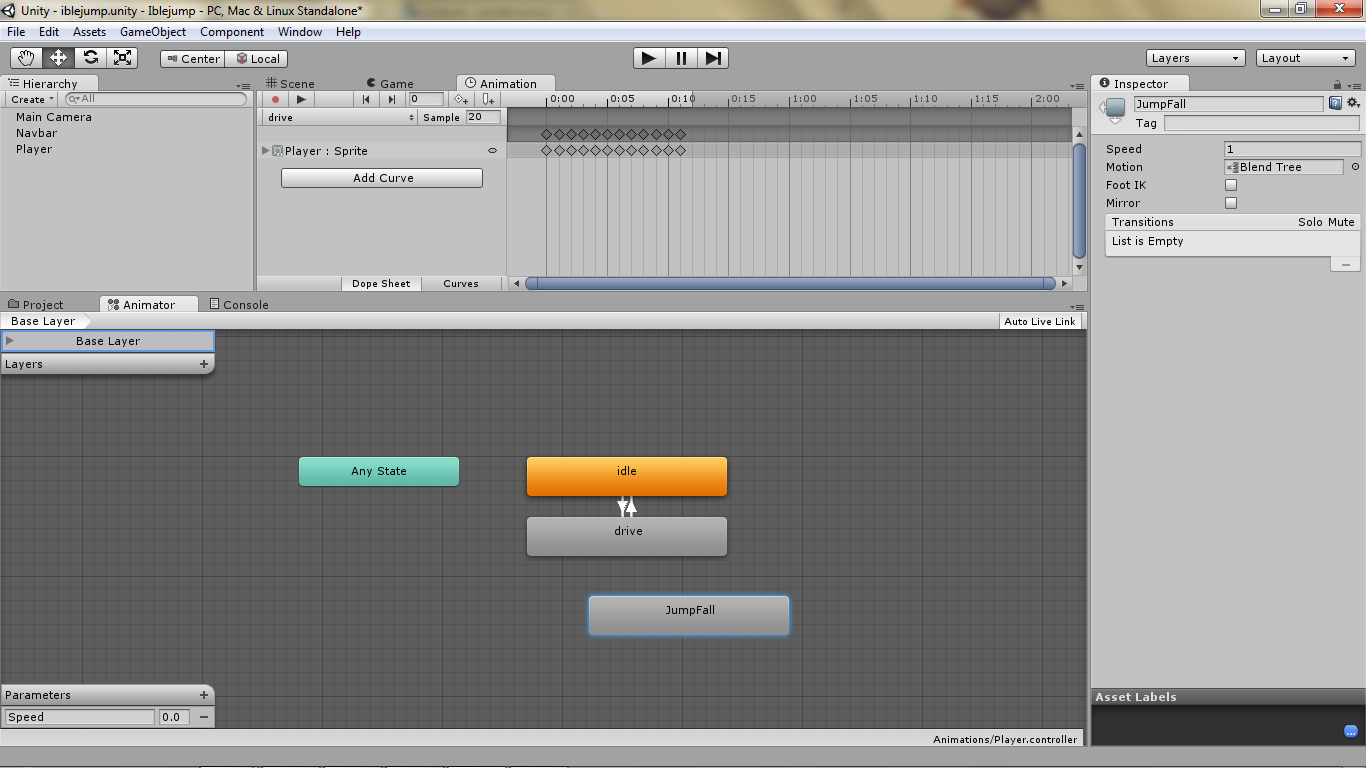Toggle visibility of Player : Sprite property

tap(492, 150)
